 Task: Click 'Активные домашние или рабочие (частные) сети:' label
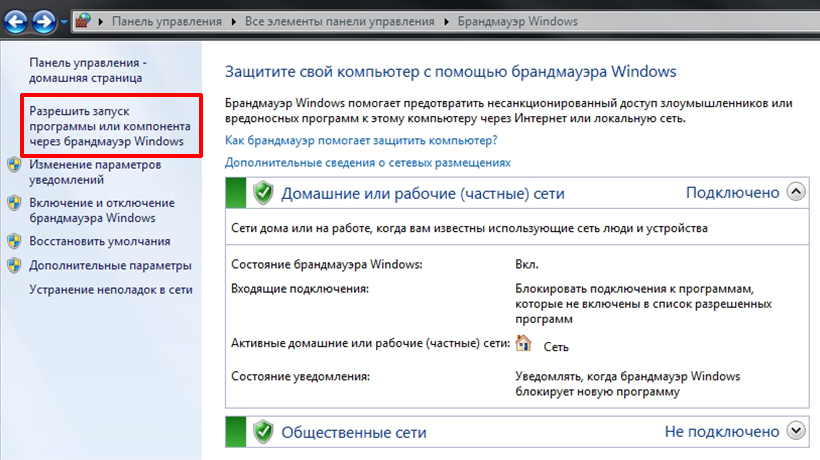(x=370, y=343)
